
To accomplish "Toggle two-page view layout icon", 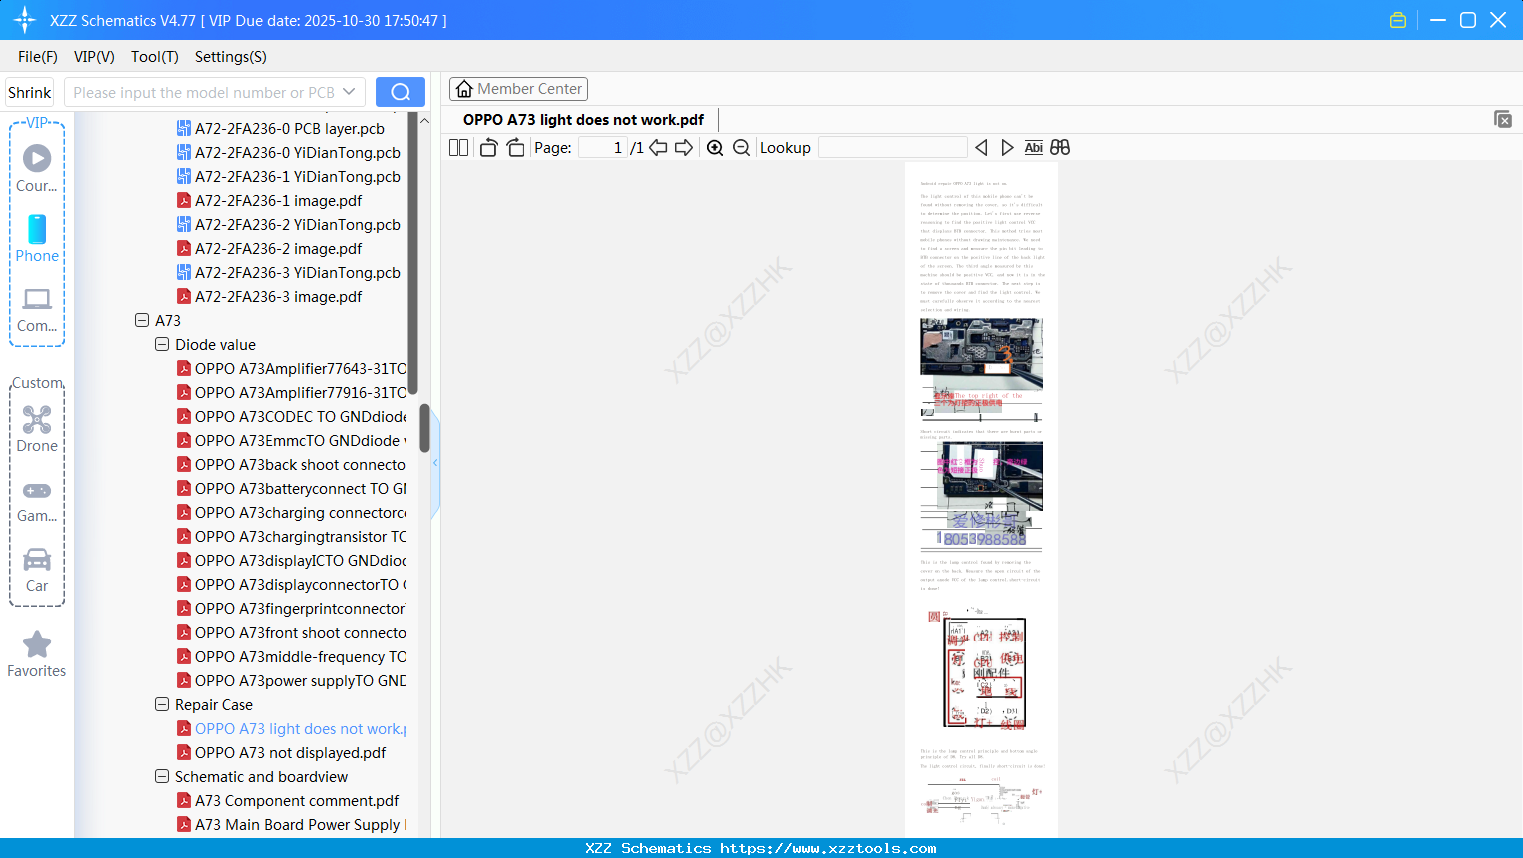I will click(x=459, y=147).
